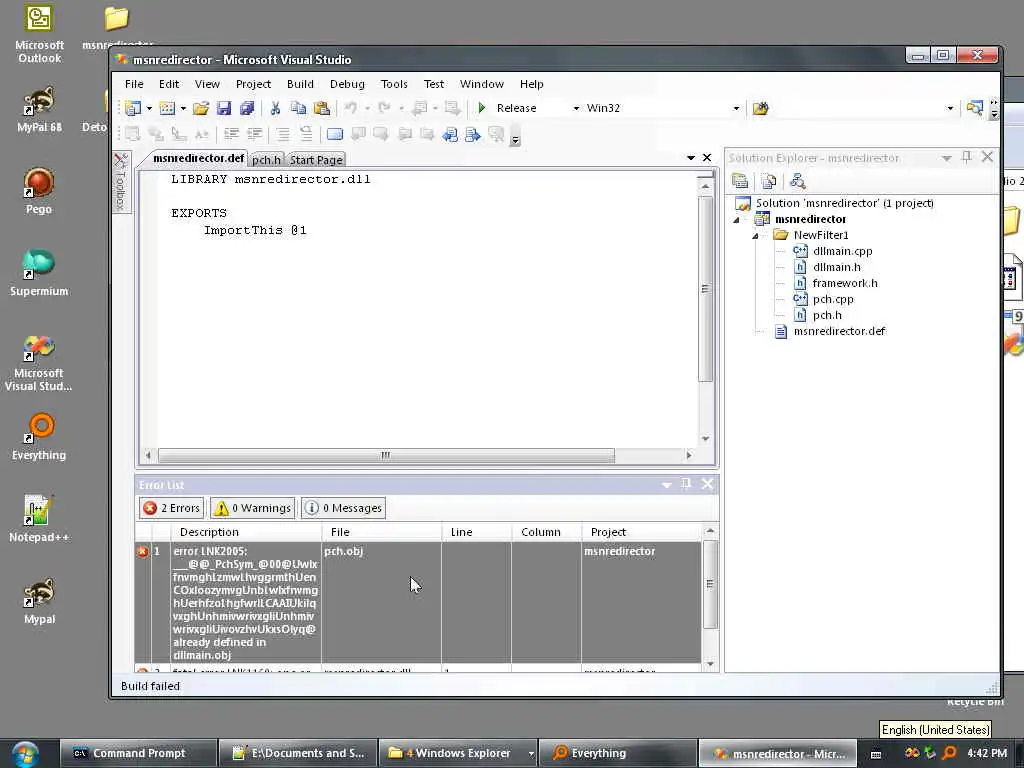
Task: Click the Redo arrow icon
Action: pos(384,108)
